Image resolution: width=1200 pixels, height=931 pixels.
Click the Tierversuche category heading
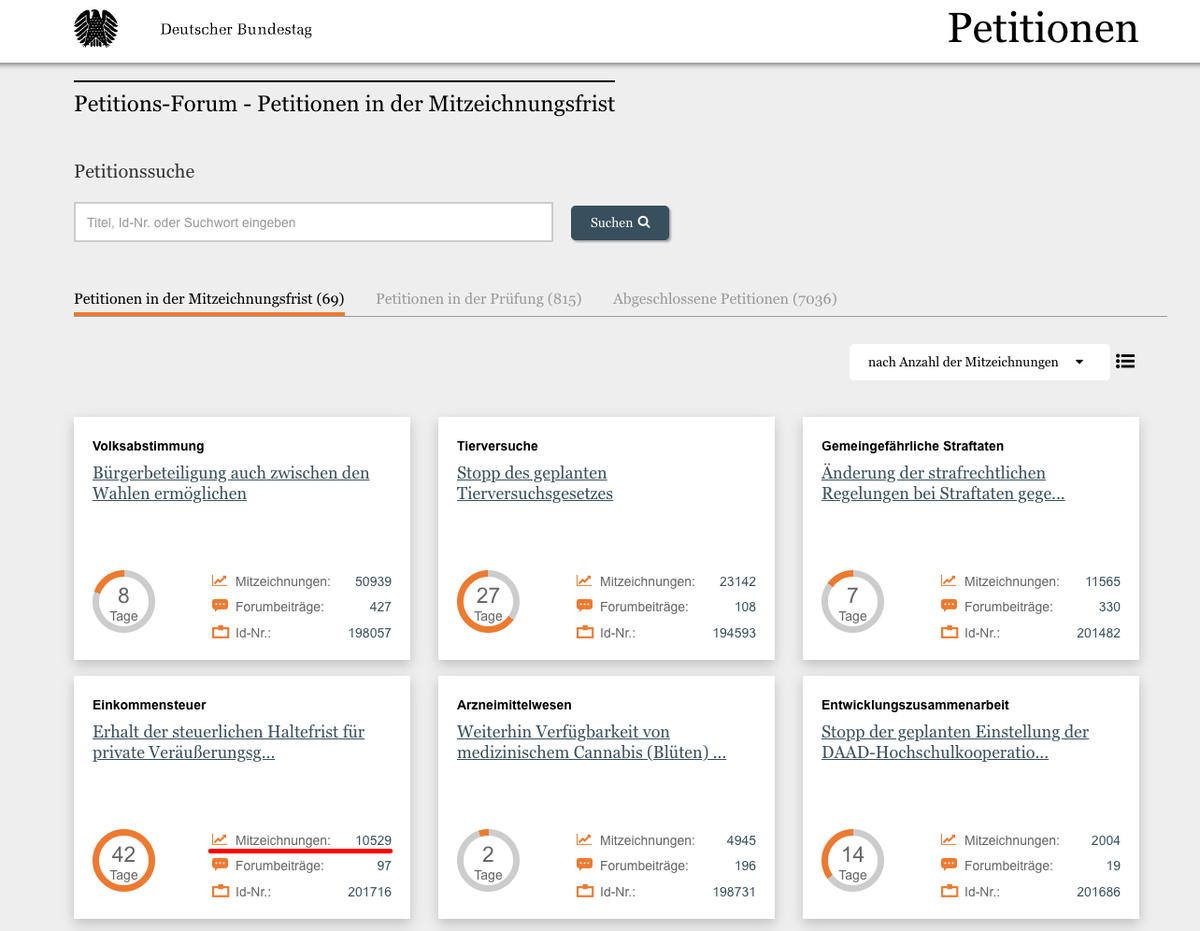click(497, 446)
